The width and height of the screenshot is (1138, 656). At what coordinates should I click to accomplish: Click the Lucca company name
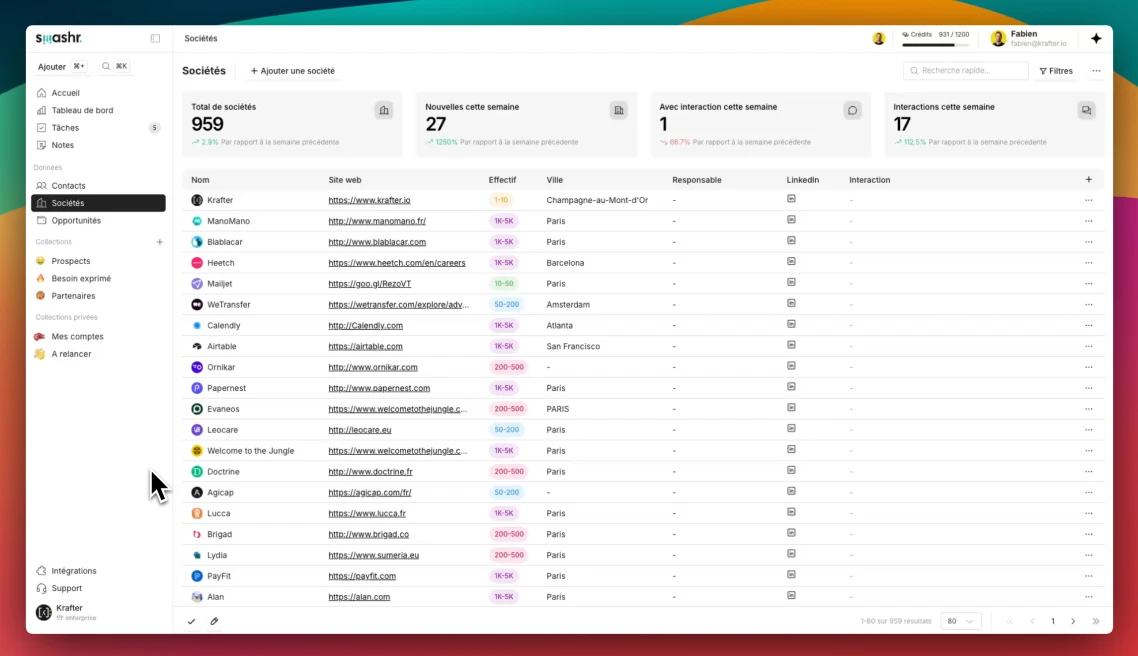[x=218, y=513]
